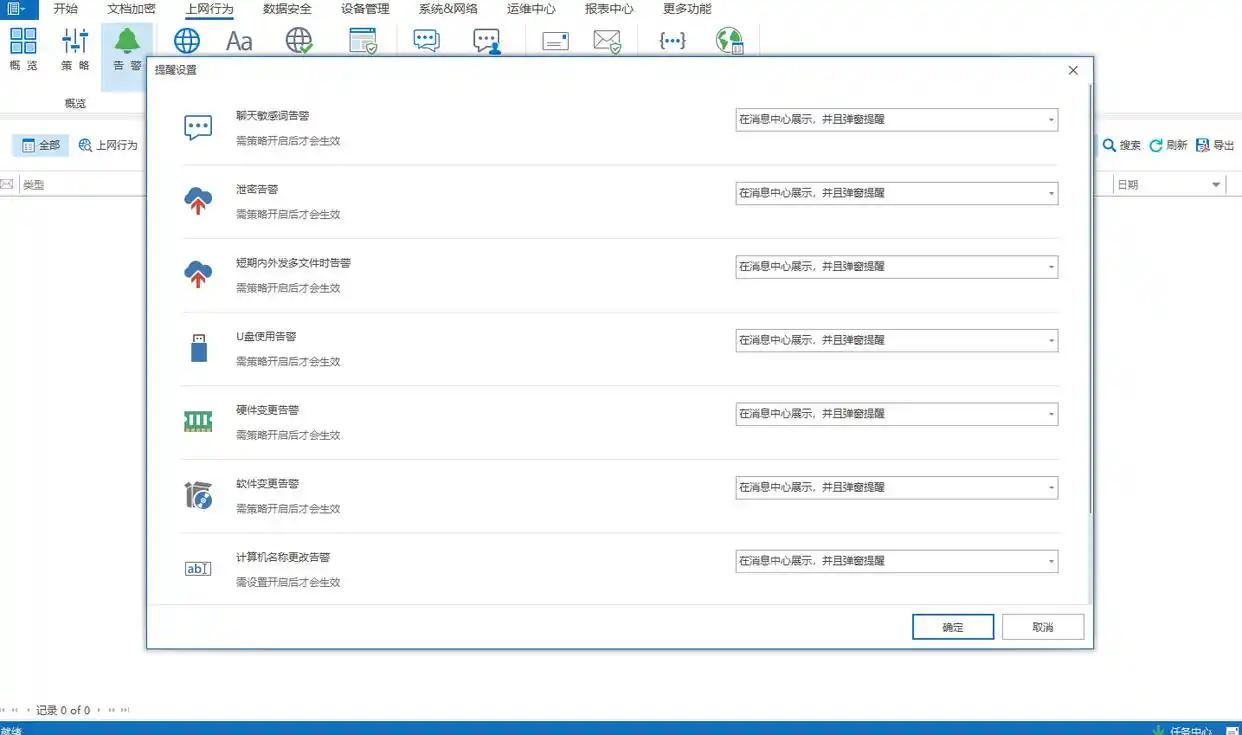Click the dialog's vertical scrollbar

[1090, 300]
